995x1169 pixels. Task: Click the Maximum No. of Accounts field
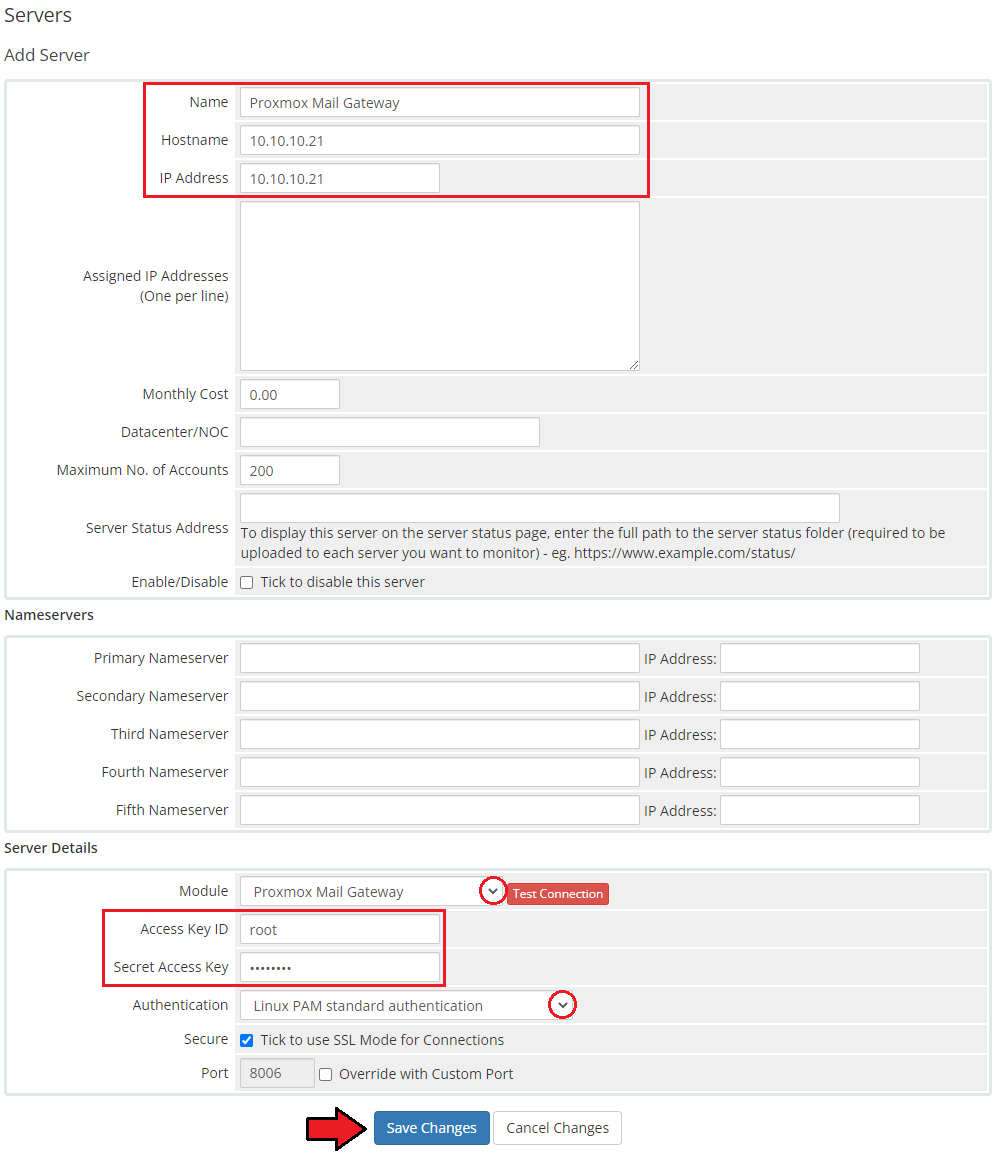click(289, 470)
